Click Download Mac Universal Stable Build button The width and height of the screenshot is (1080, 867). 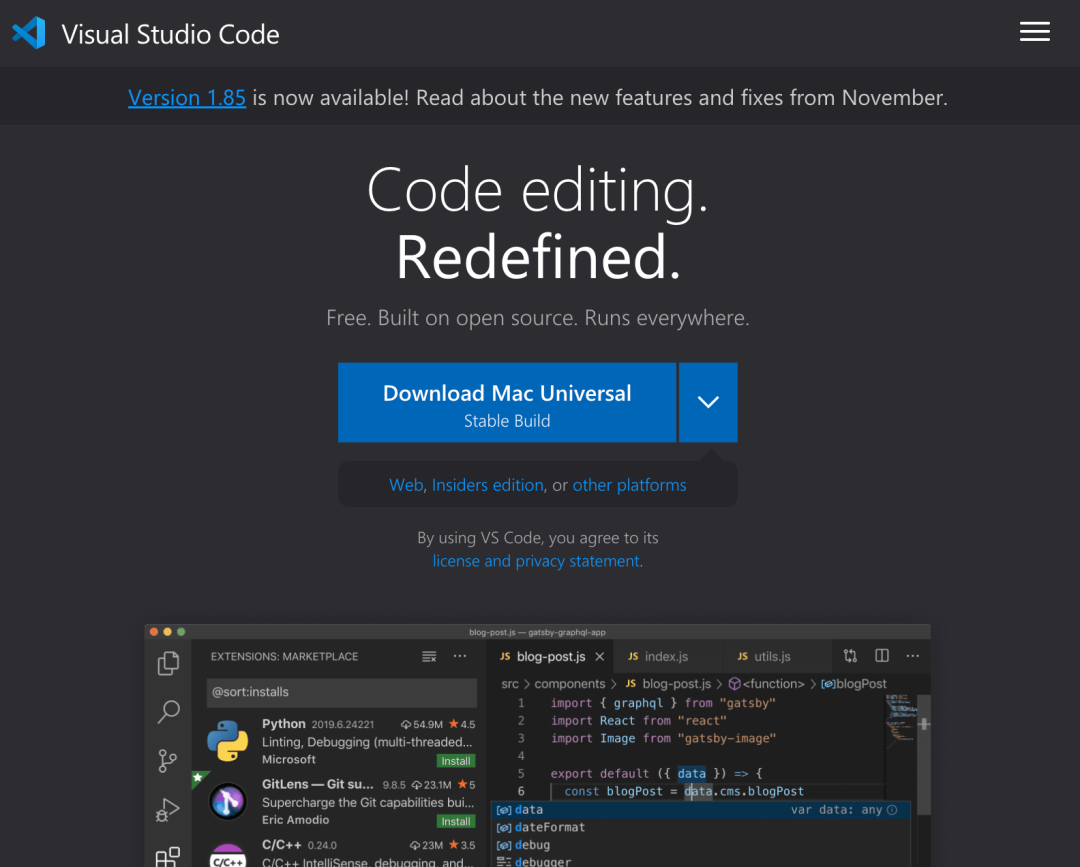507,402
